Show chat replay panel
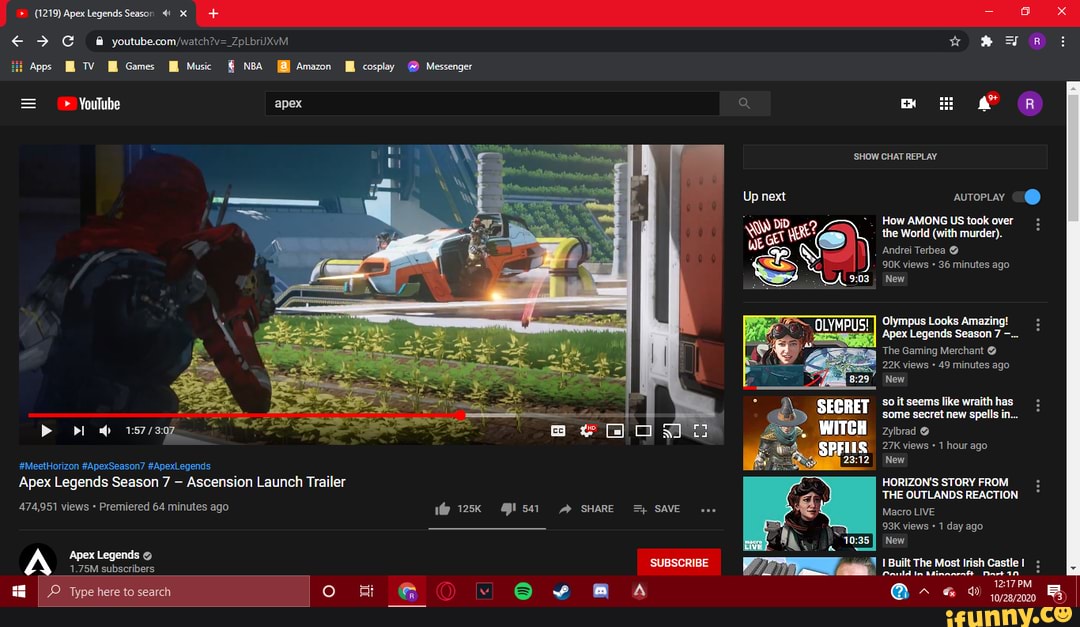The height and width of the screenshot is (627, 1080). click(895, 156)
